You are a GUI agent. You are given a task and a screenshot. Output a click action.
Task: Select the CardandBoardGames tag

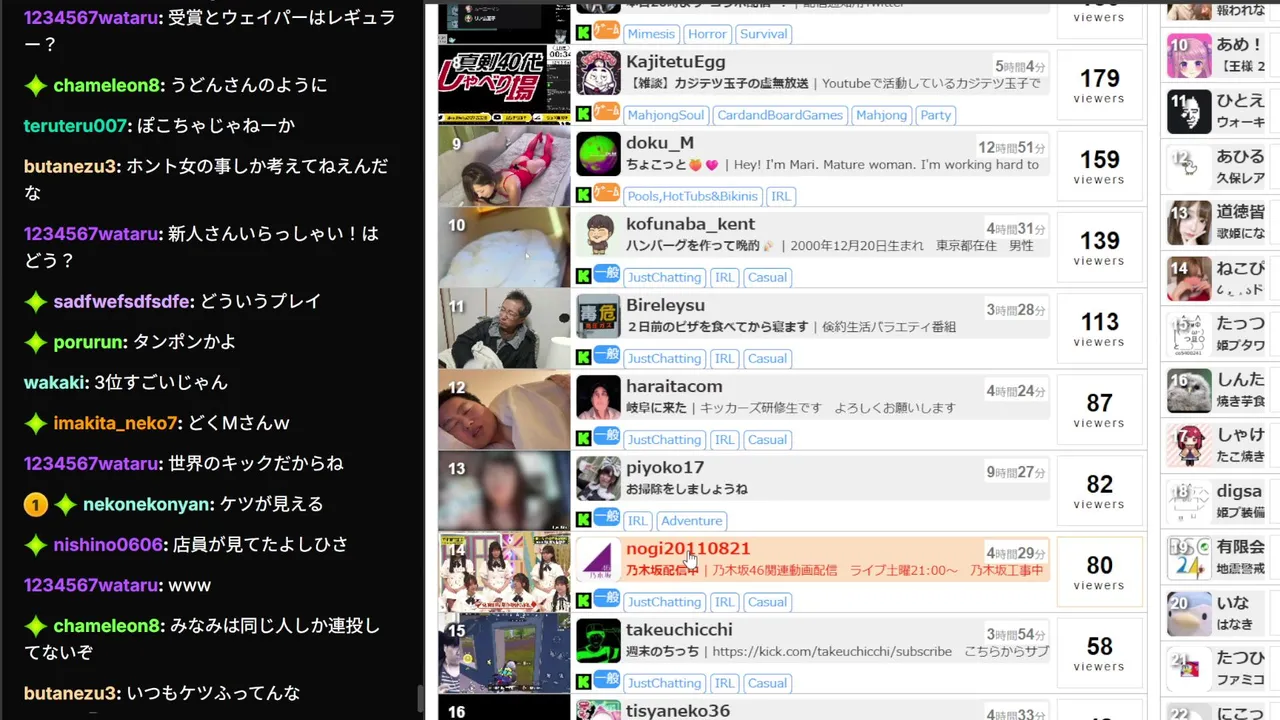(x=780, y=115)
